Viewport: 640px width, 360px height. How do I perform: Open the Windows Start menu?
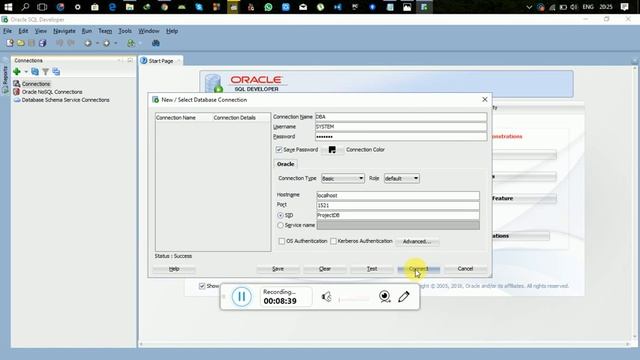(x=8, y=7)
